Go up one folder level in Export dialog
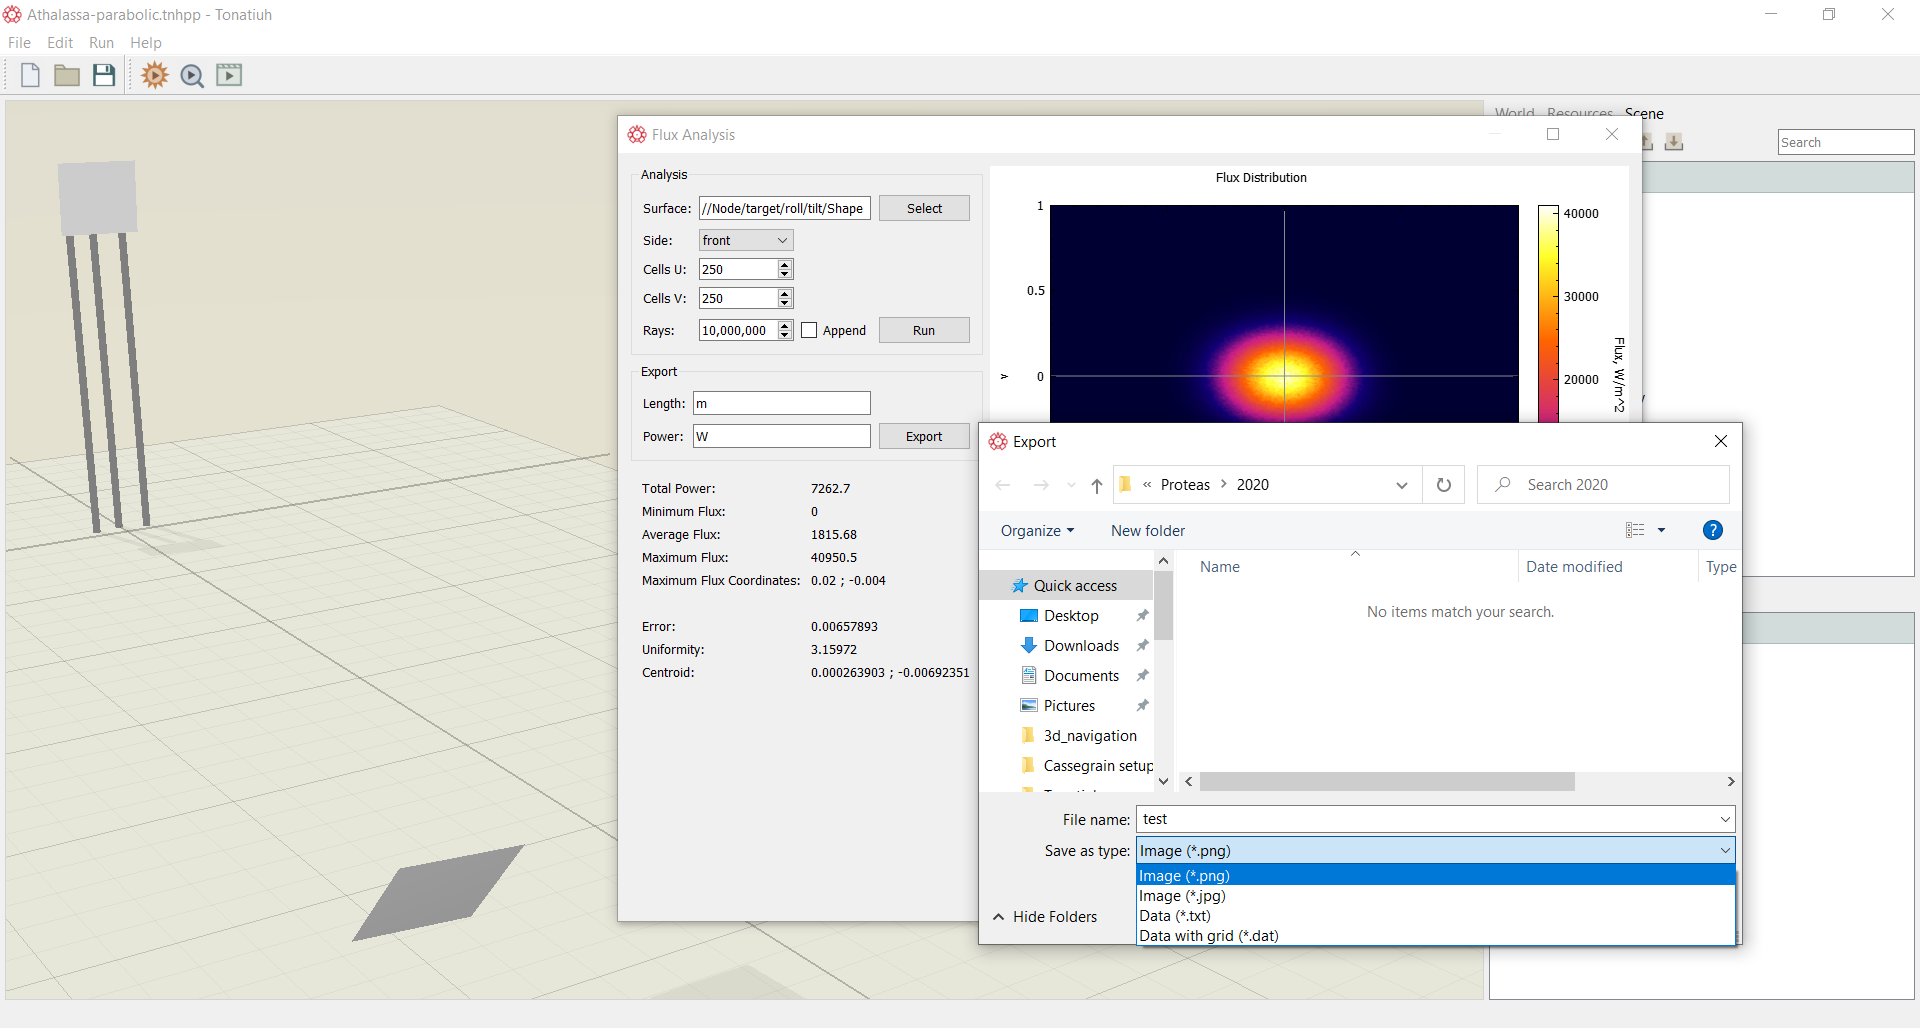Viewport: 1920px width, 1028px height. click(1097, 485)
